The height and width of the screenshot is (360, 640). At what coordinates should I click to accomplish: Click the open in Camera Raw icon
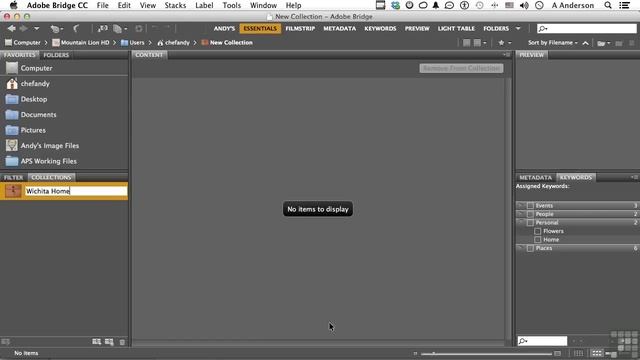point(139,29)
